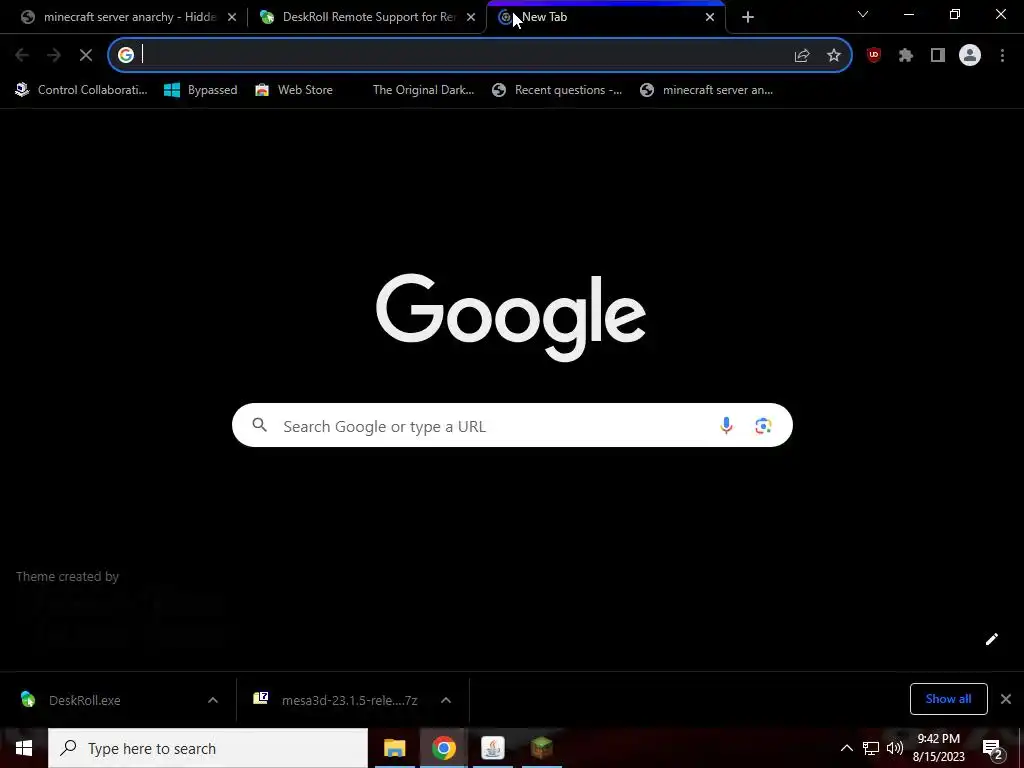The height and width of the screenshot is (768, 1024).
Task: Start voice search with the microphone
Action: click(x=726, y=426)
